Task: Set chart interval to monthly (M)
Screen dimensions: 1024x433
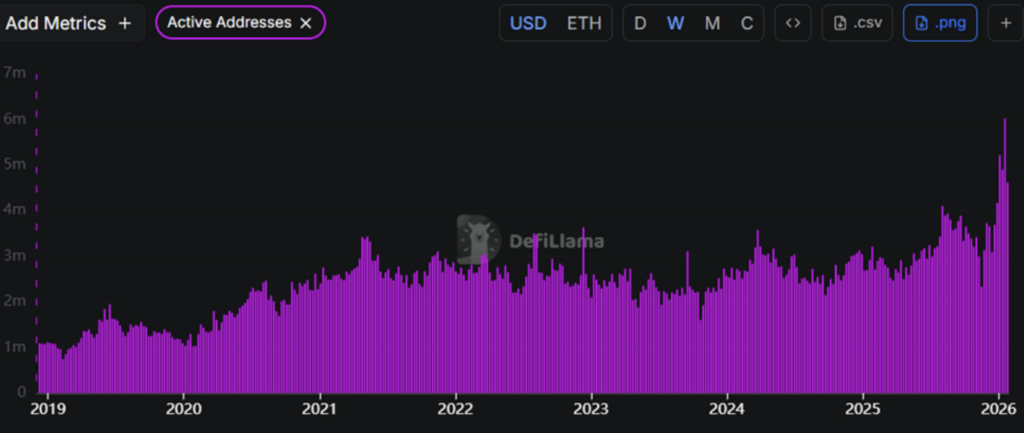Action: point(712,24)
